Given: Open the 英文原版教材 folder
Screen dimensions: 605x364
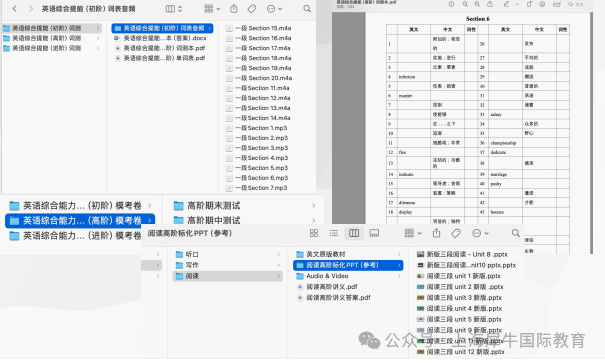Looking at the screenshot, I should (348, 254).
